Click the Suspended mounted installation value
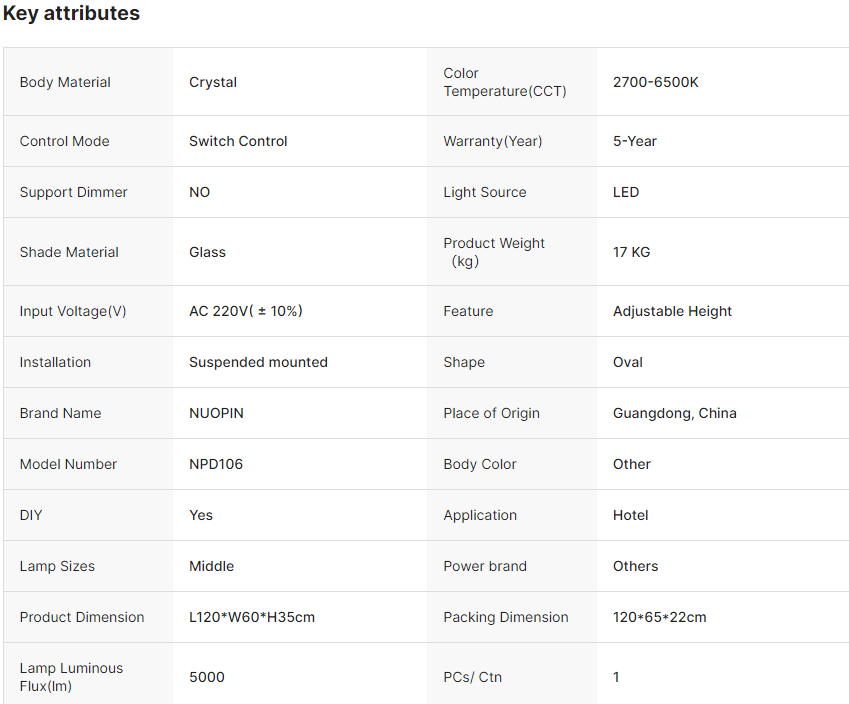 pos(258,362)
